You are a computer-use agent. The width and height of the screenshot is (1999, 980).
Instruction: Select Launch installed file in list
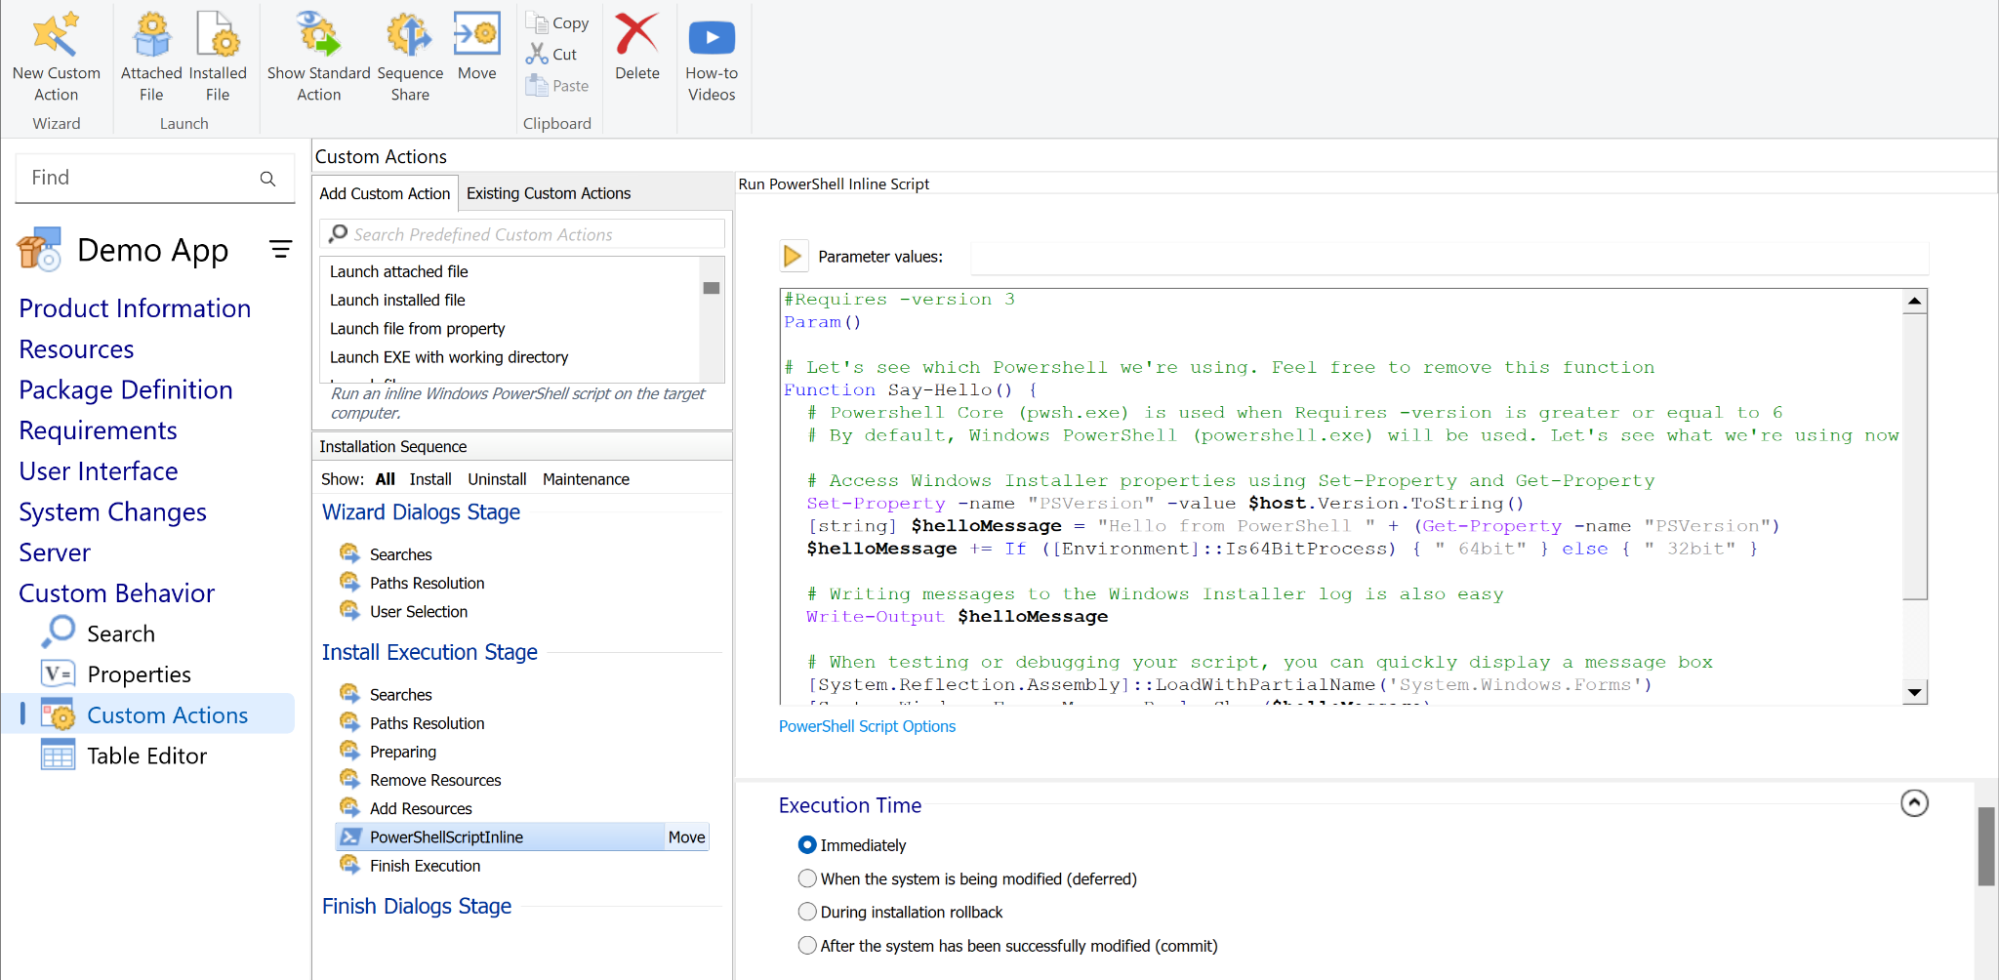pyautogui.click(x=398, y=300)
